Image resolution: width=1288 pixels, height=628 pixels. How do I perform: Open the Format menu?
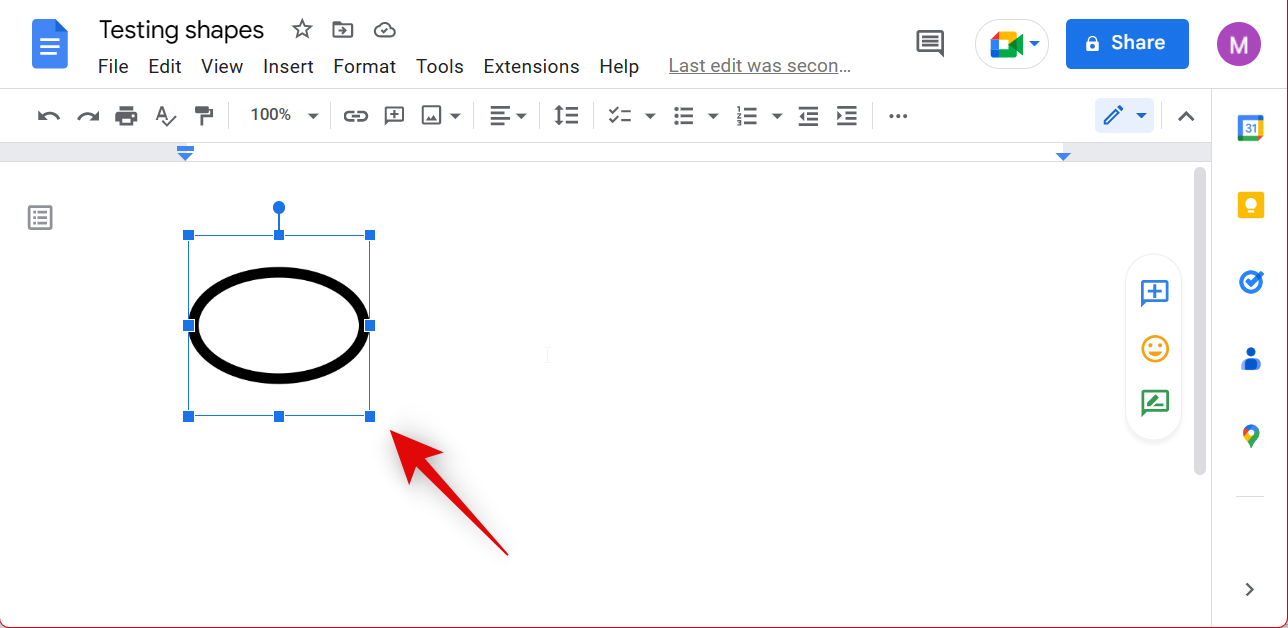coord(364,67)
